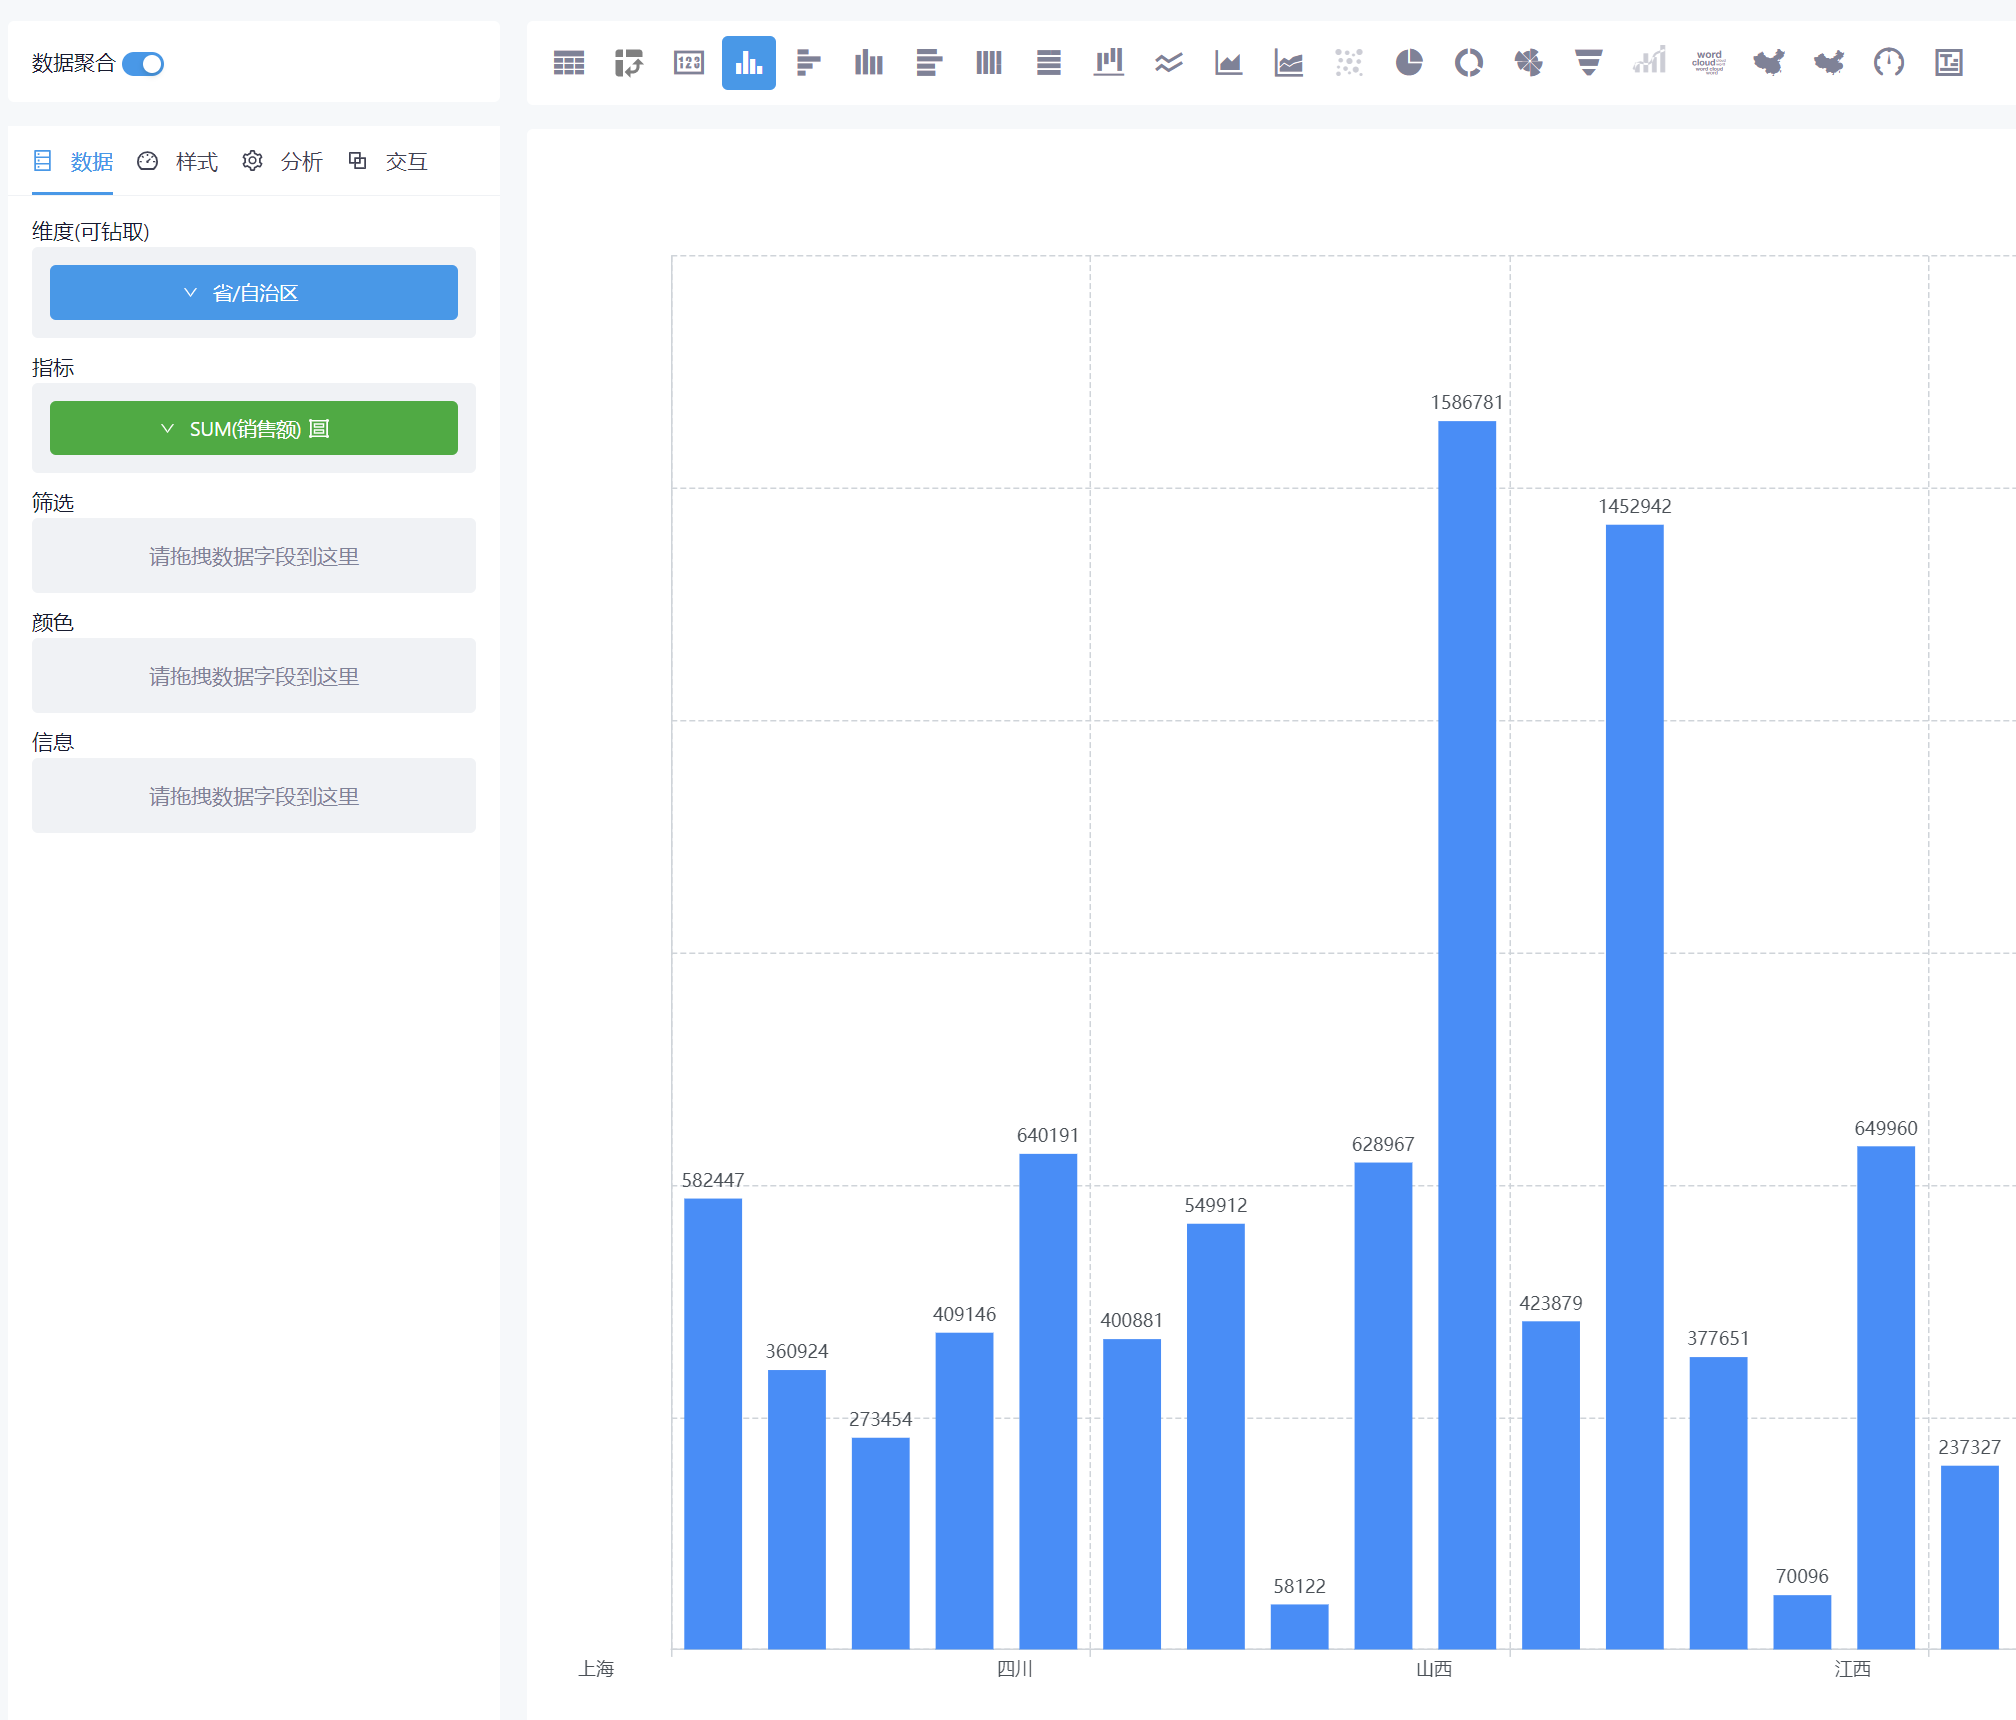Open the 数据 tab

(x=73, y=162)
